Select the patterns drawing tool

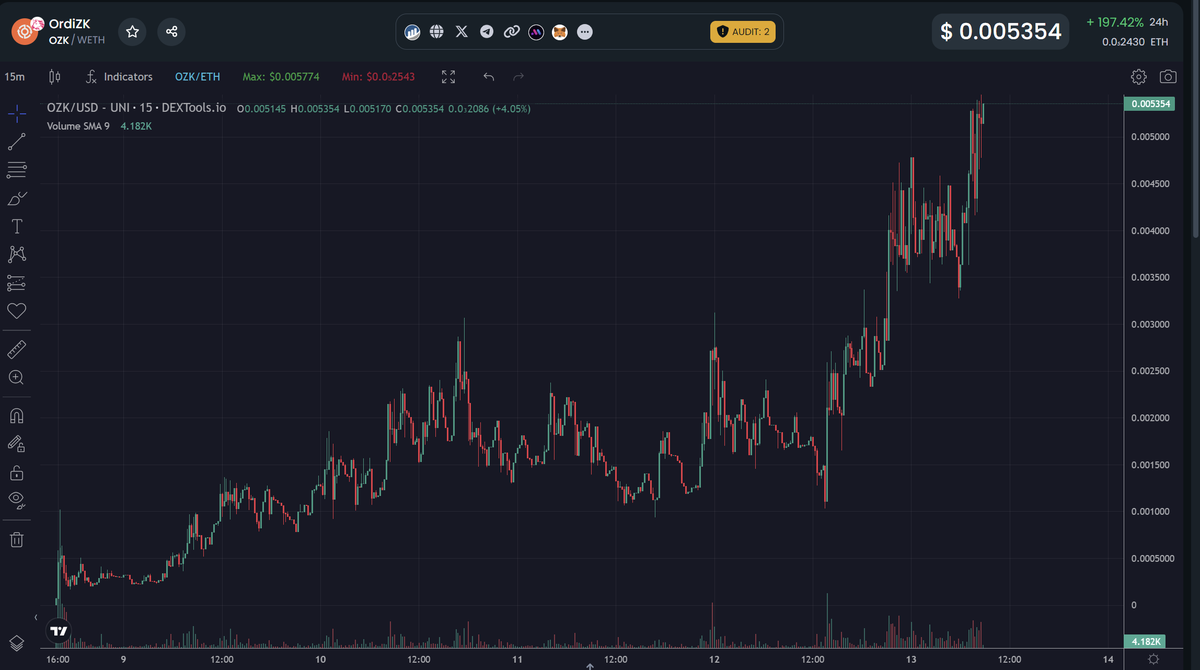(17, 254)
